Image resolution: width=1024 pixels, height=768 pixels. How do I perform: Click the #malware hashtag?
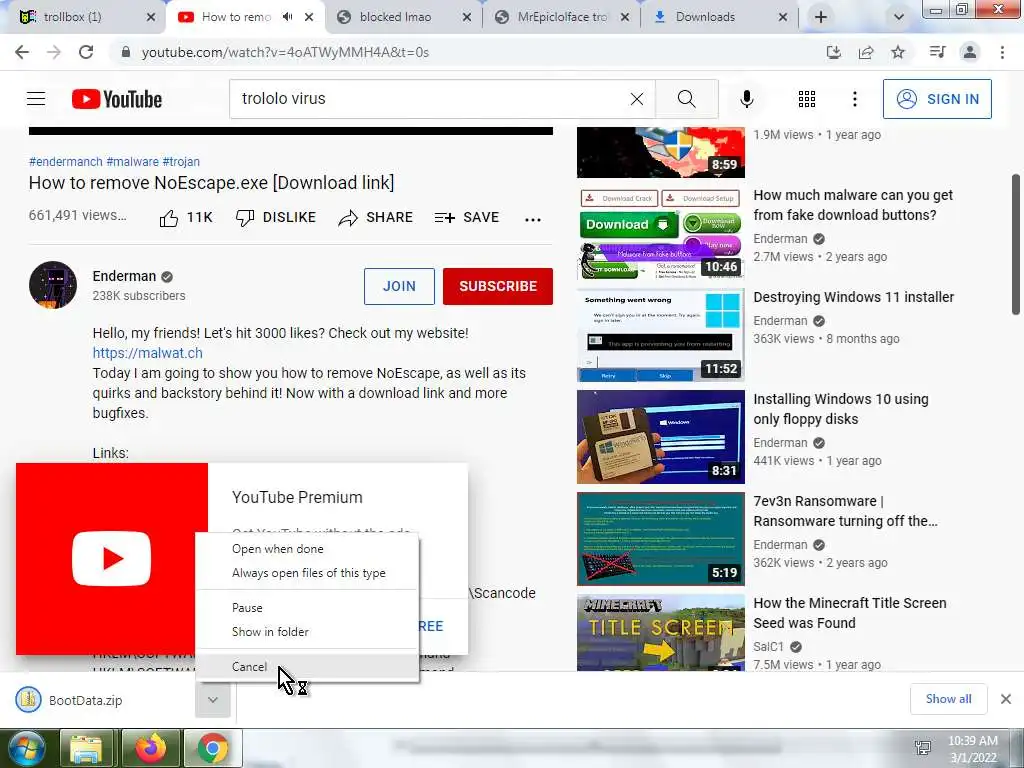tap(133, 161)
